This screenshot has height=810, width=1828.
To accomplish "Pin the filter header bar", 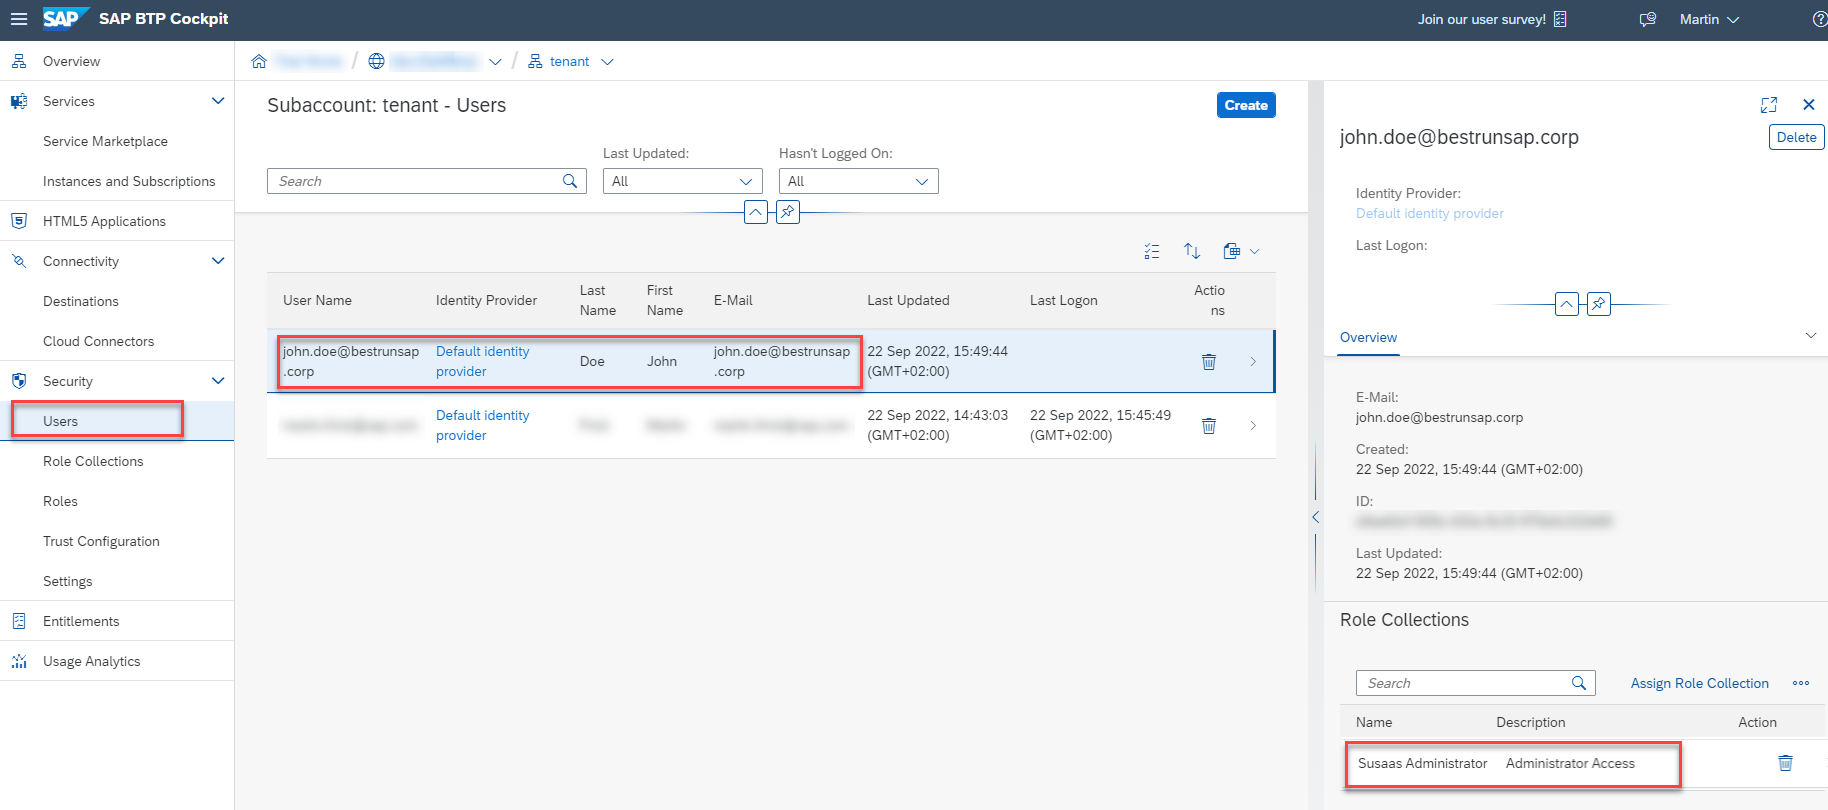I will click(788, 212).
